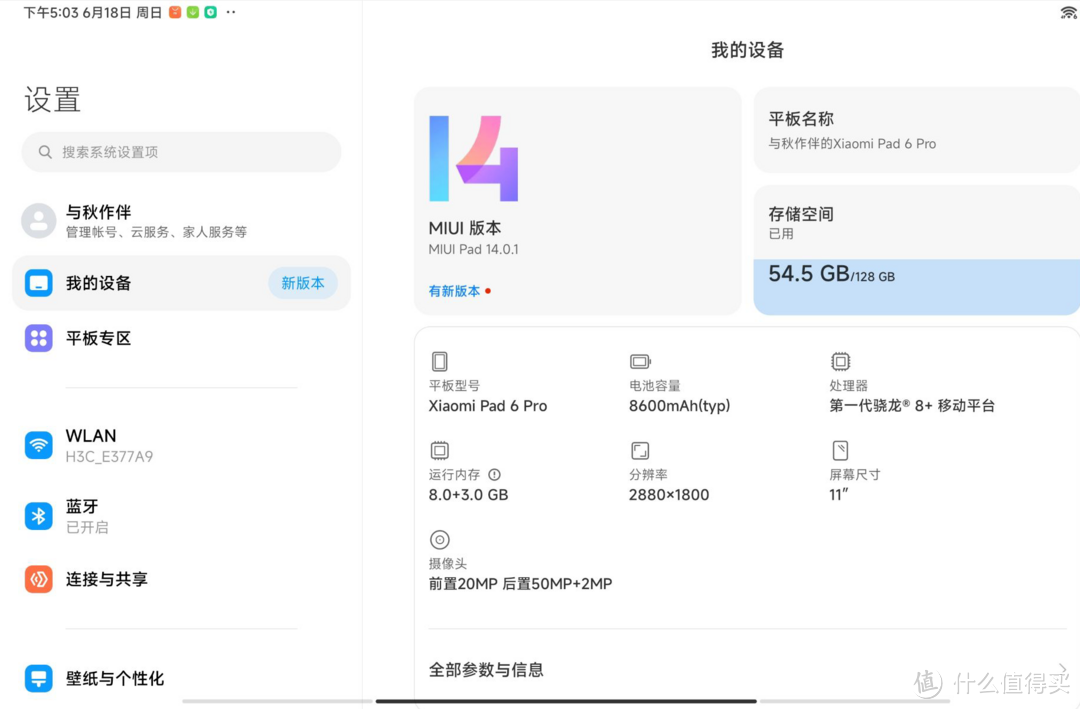1080x709 pixels.
Task: Click the 处理器 chip icon
Action: pyautogui.click(x=840, y=361)
